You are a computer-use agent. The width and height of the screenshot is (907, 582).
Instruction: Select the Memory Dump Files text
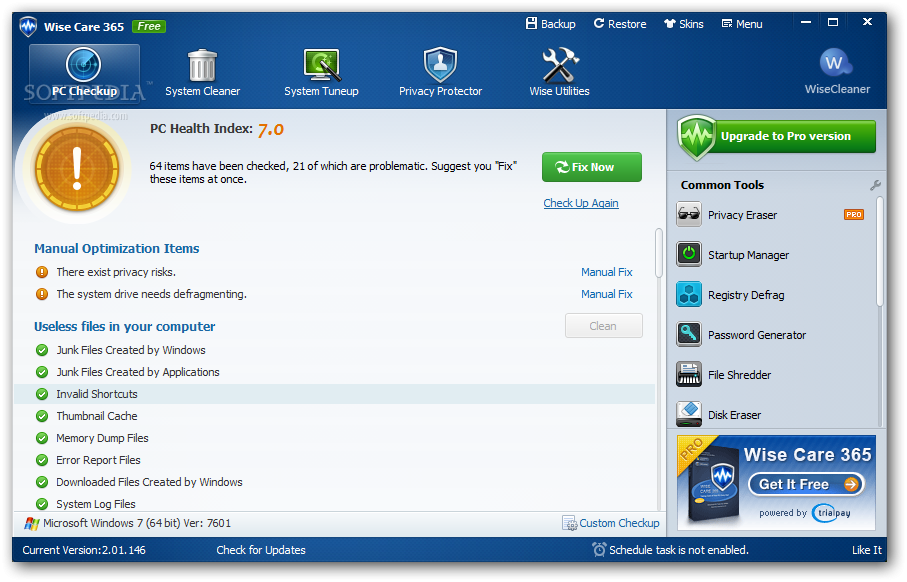point(102,438)
